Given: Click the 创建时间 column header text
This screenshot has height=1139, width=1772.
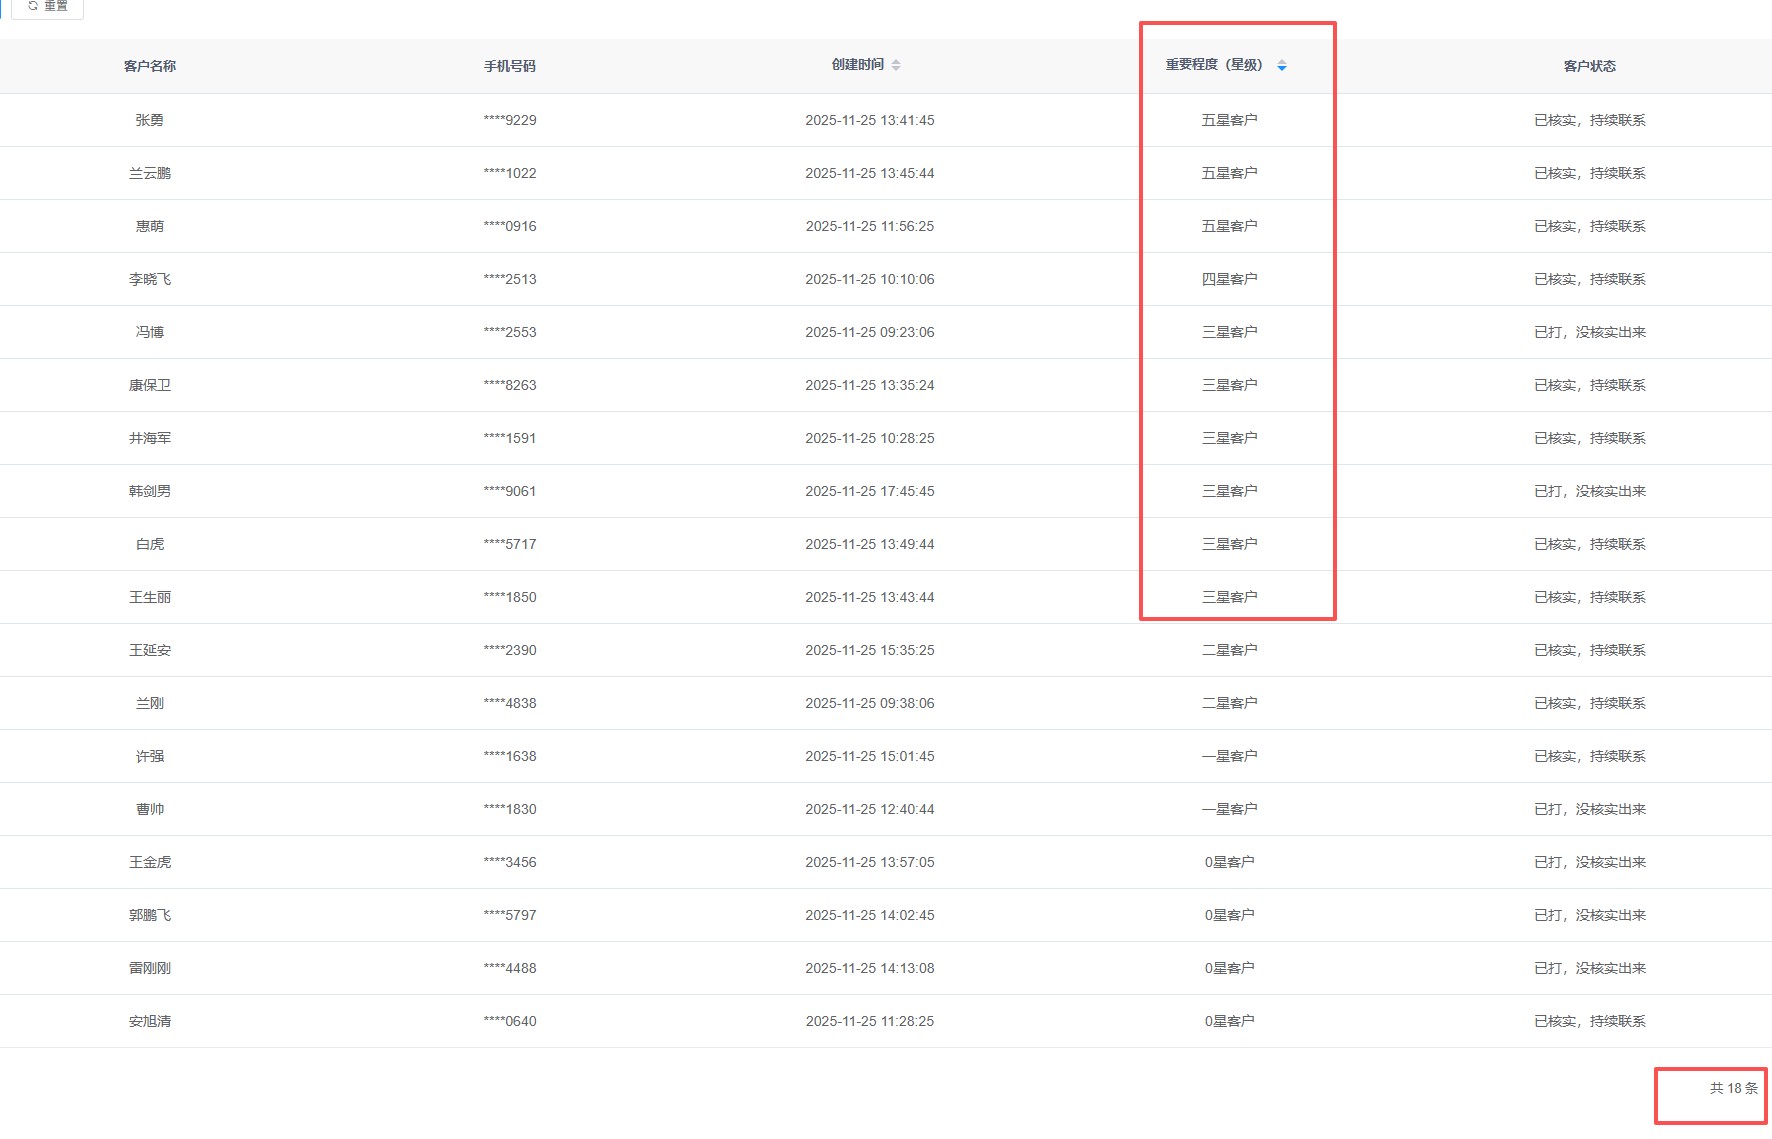Looking at the screenshot, I should [857, 65].
